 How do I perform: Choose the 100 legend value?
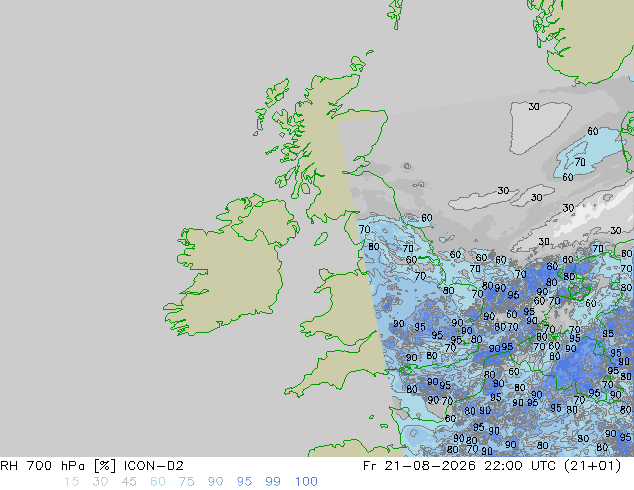tap(306, 482)
